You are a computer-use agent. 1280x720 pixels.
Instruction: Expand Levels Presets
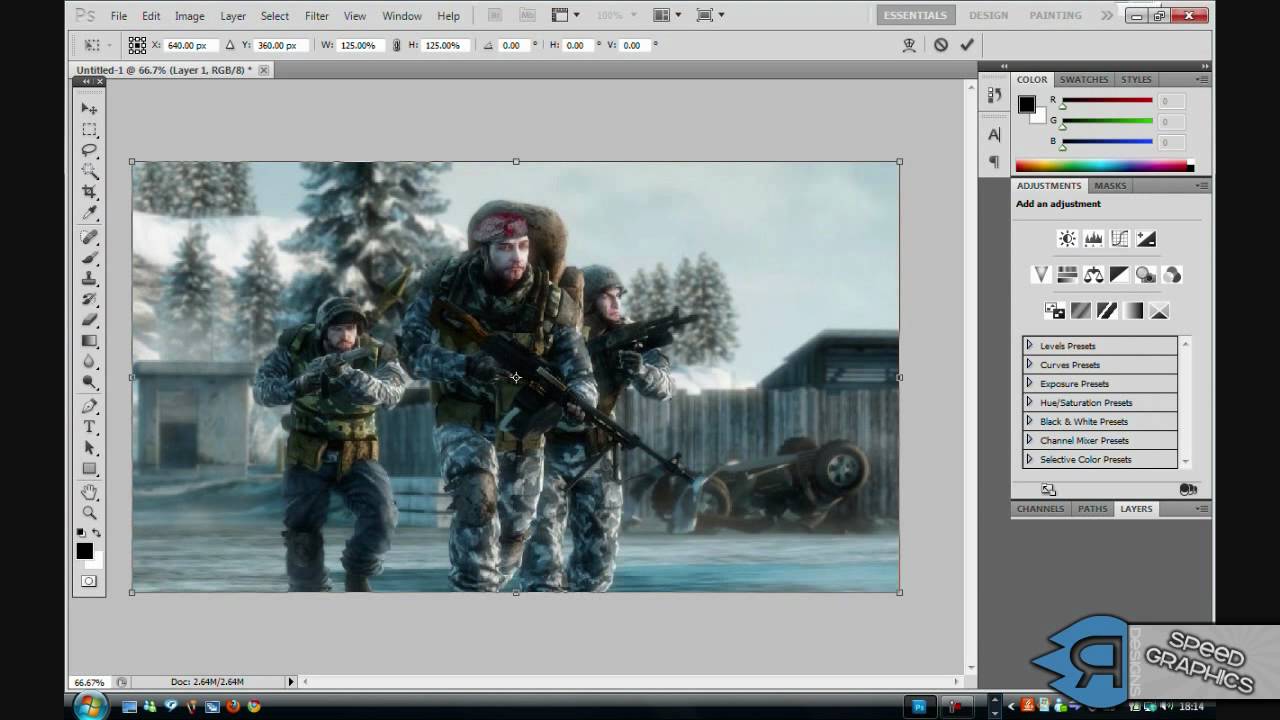pos(1029,345)
